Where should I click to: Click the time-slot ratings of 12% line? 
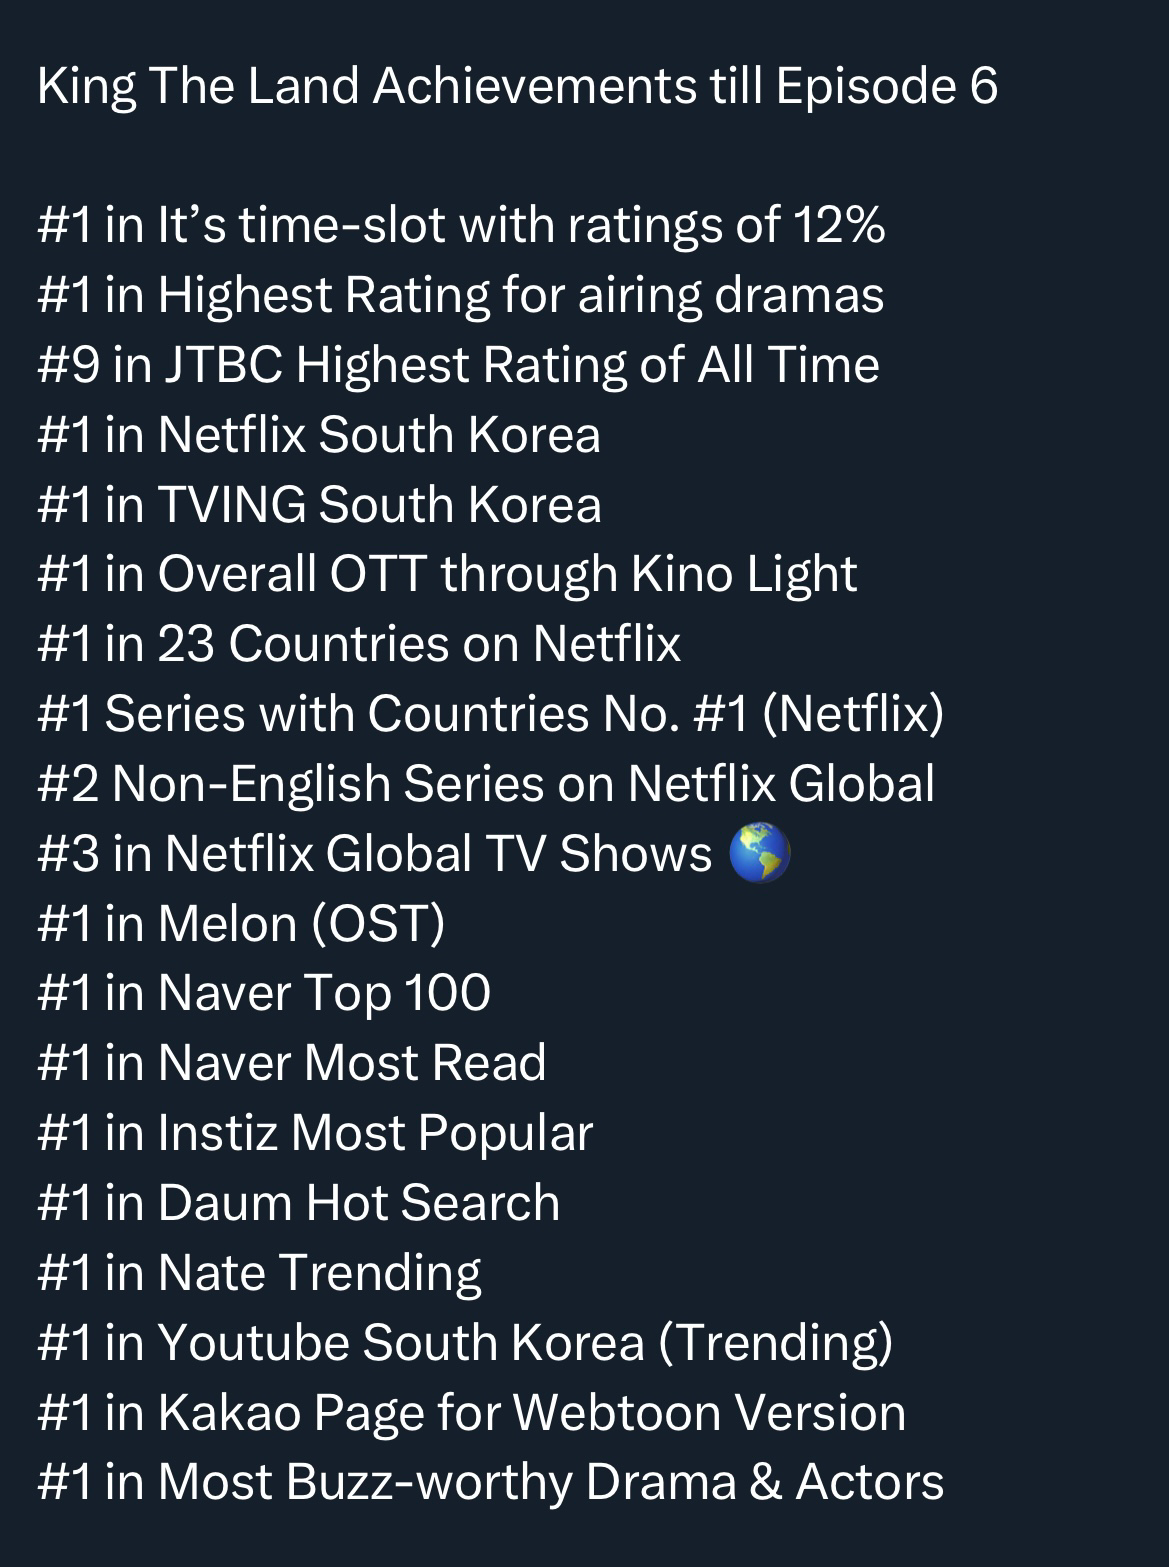[x=461, y=225]
